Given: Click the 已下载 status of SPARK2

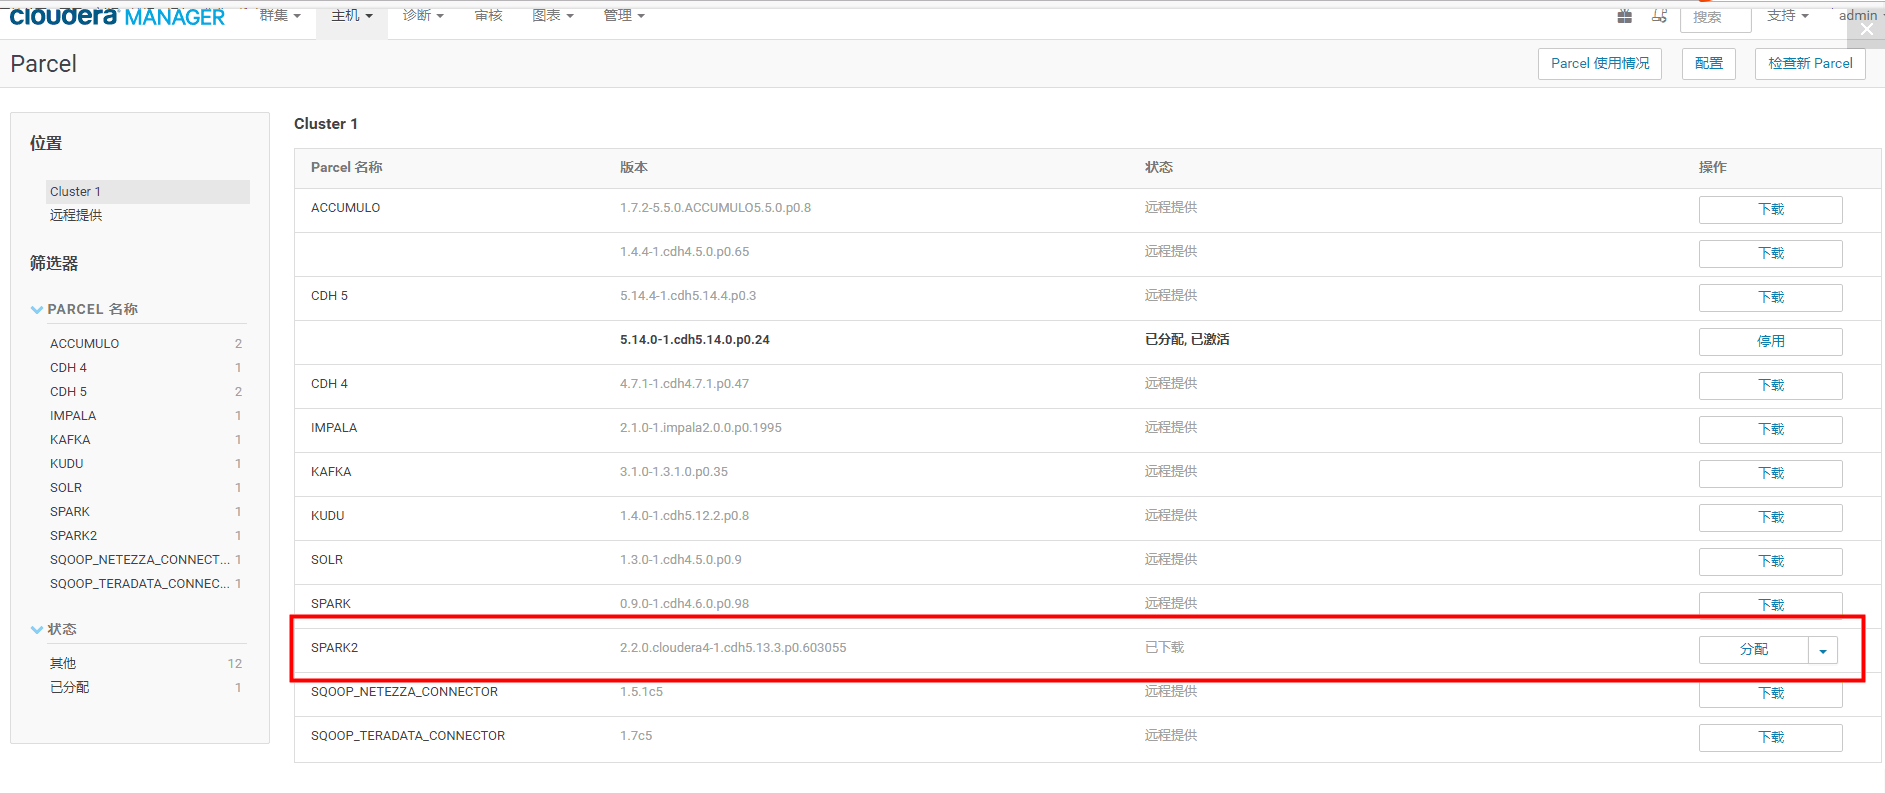Looking at the screenshot, I should point(1164,647).
